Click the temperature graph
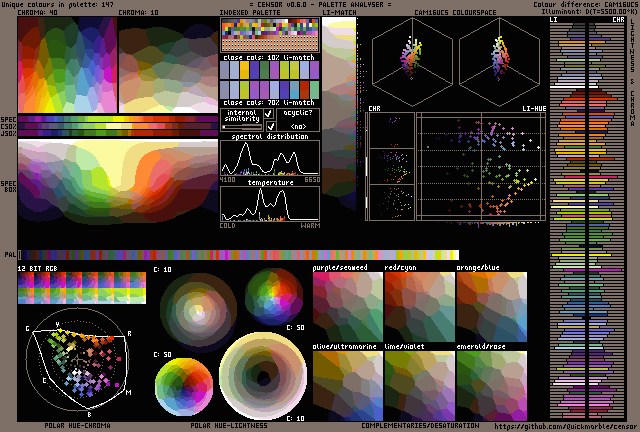This screenshot has height=432, width=640. click(269, 203)
